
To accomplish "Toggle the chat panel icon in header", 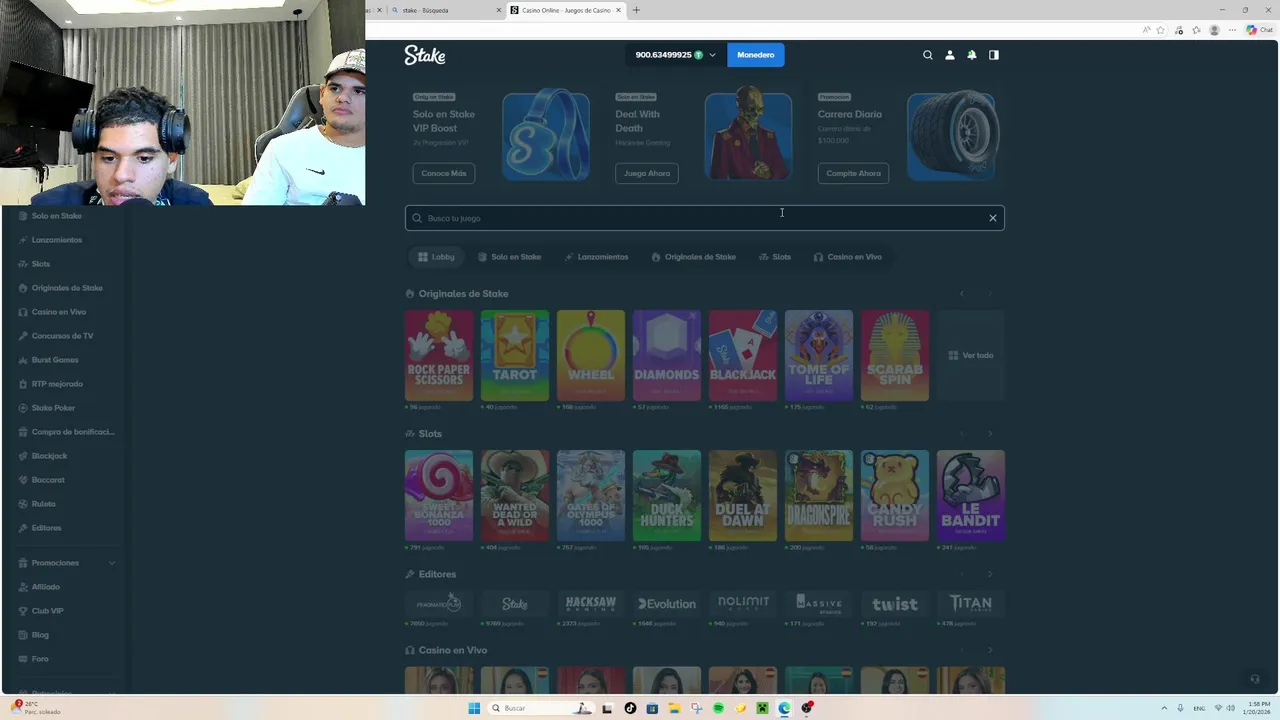I will coord(994,55).
